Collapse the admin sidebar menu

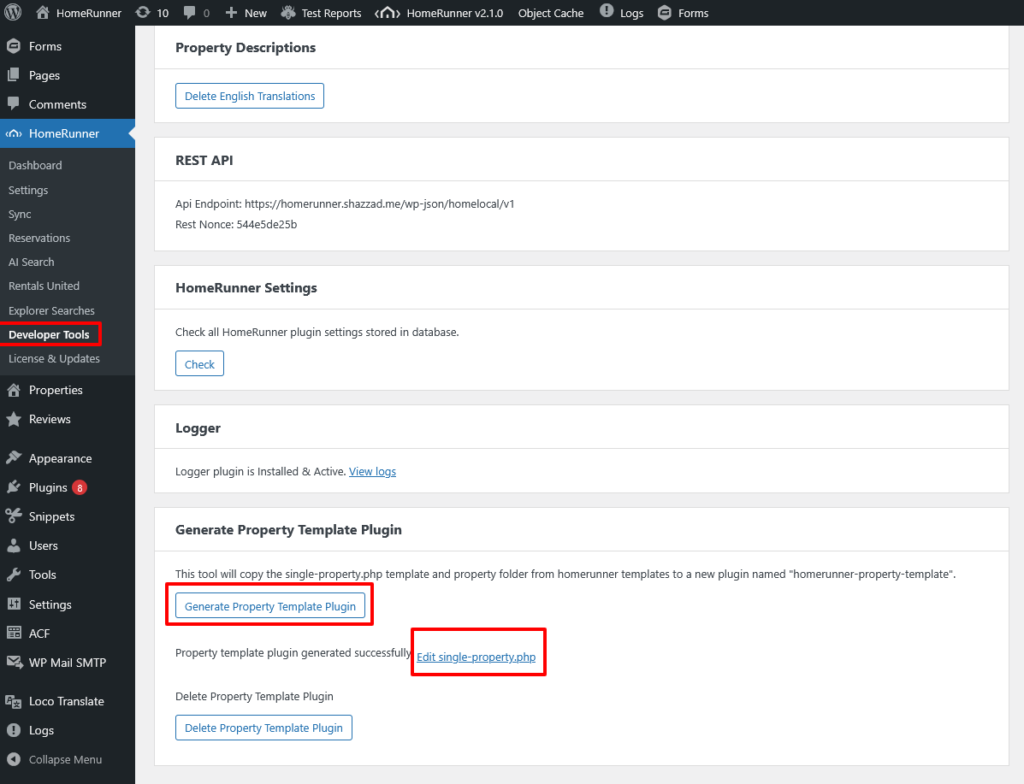tap(64, 759)
